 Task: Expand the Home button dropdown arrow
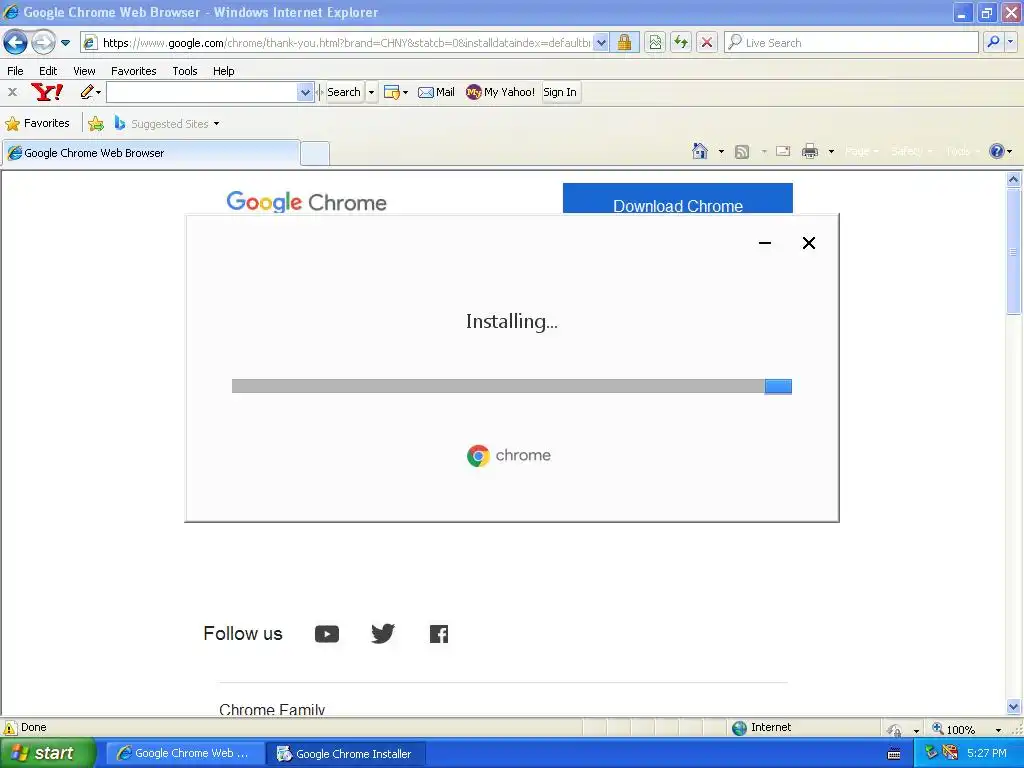[x=721, y=152]
